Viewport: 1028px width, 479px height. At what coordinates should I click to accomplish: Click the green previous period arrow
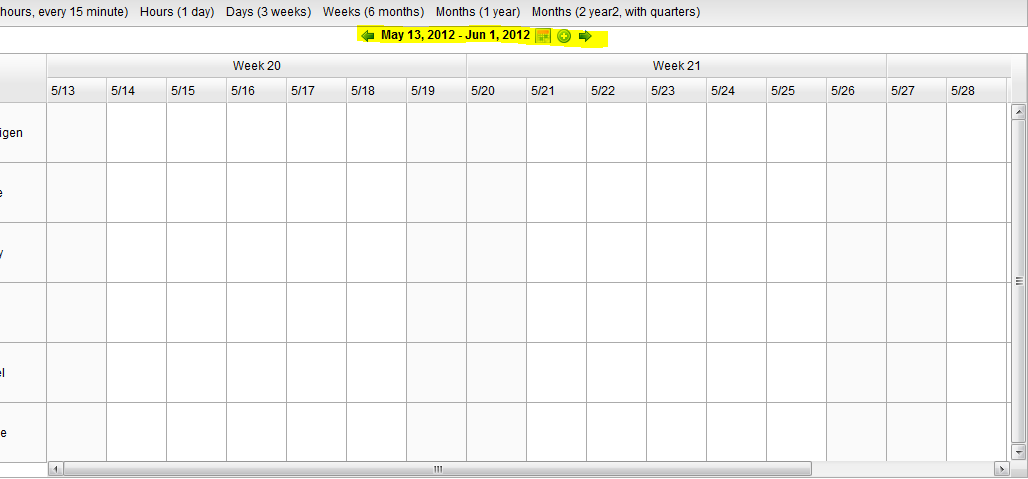(x=367, y=36)
